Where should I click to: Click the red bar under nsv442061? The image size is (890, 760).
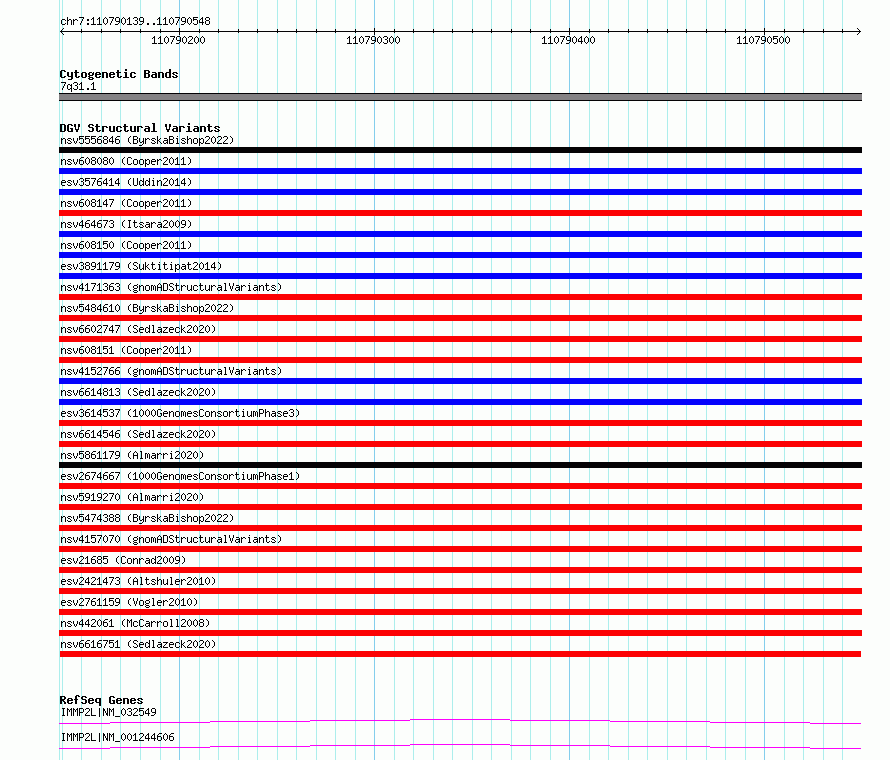coord(460,633)
